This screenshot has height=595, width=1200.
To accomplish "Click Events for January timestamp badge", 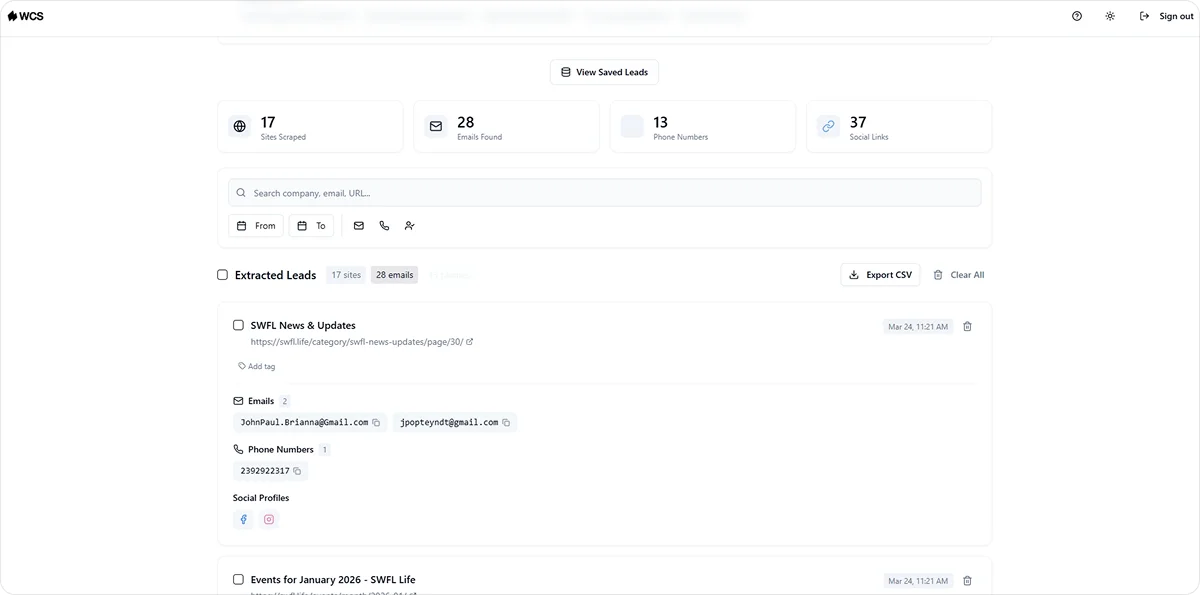I will tap(918, 580).
